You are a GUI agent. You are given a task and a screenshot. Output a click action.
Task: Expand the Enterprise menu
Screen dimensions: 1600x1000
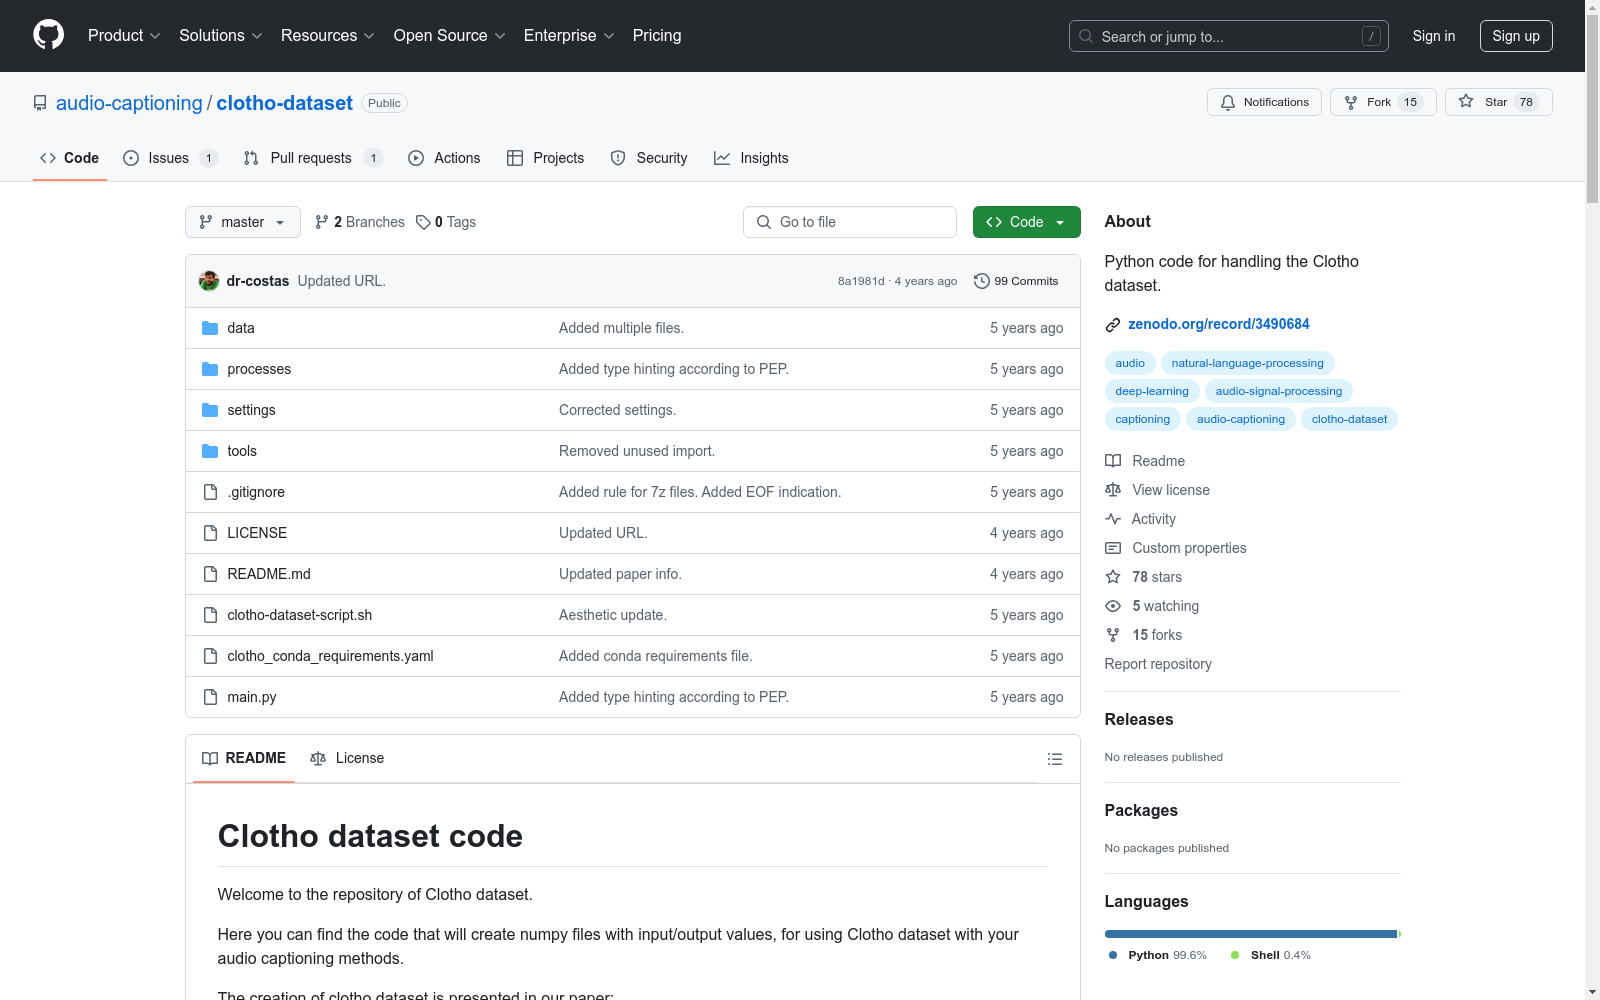point(569,36)
